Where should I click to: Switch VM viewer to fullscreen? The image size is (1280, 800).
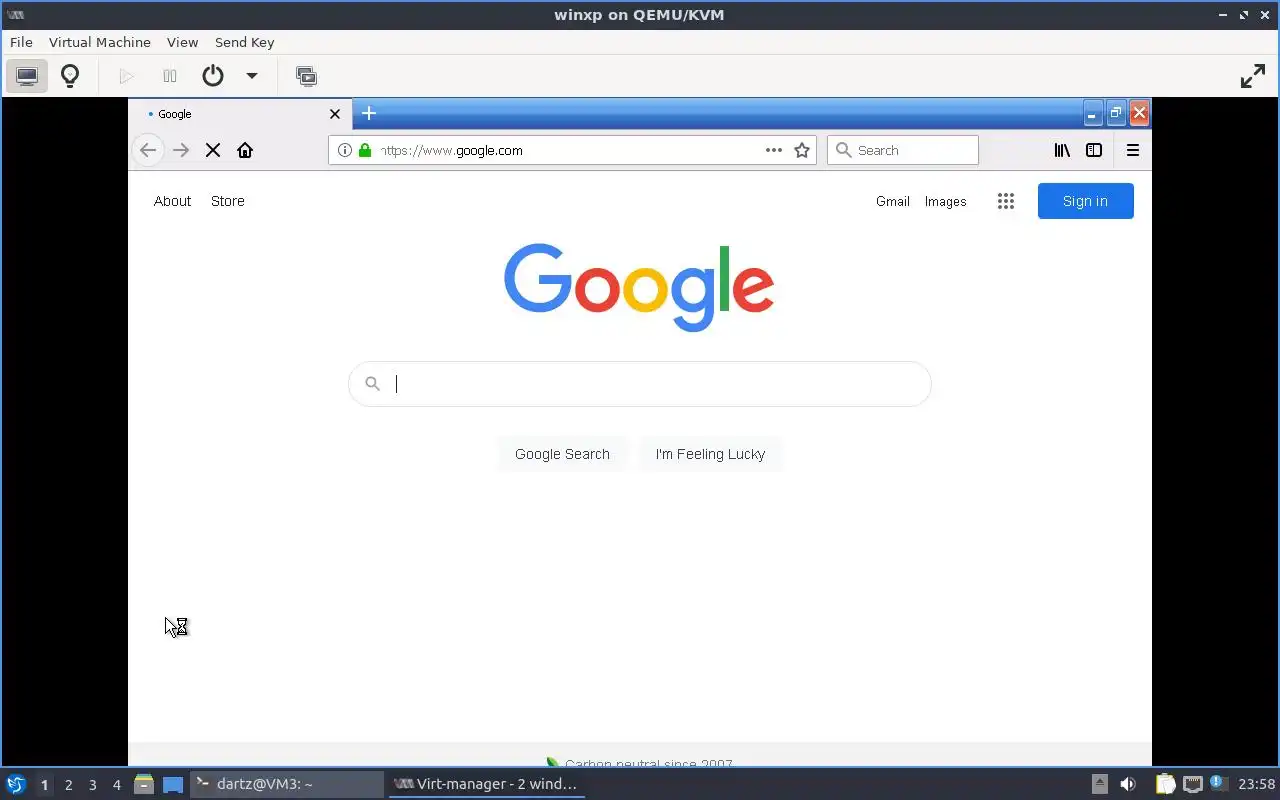tap(1253, 76)
